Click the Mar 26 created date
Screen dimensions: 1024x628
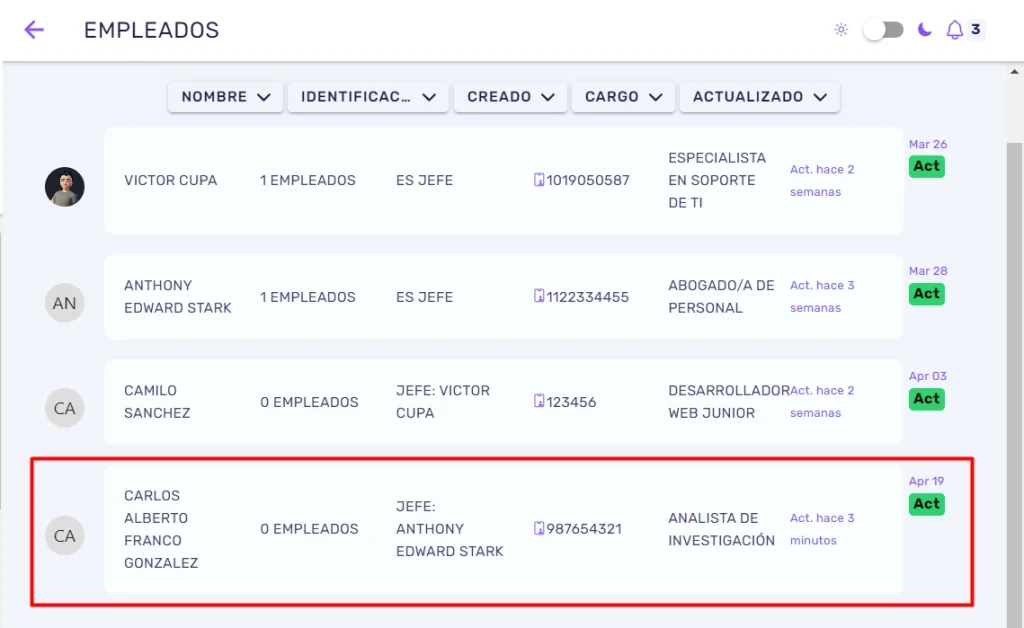click(x=928, y=144)
